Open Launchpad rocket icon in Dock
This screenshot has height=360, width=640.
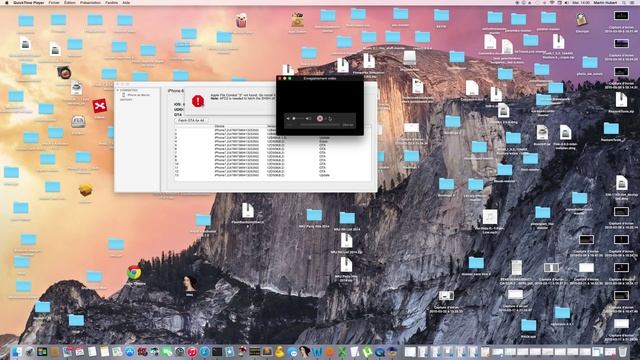tap(29, 352)
